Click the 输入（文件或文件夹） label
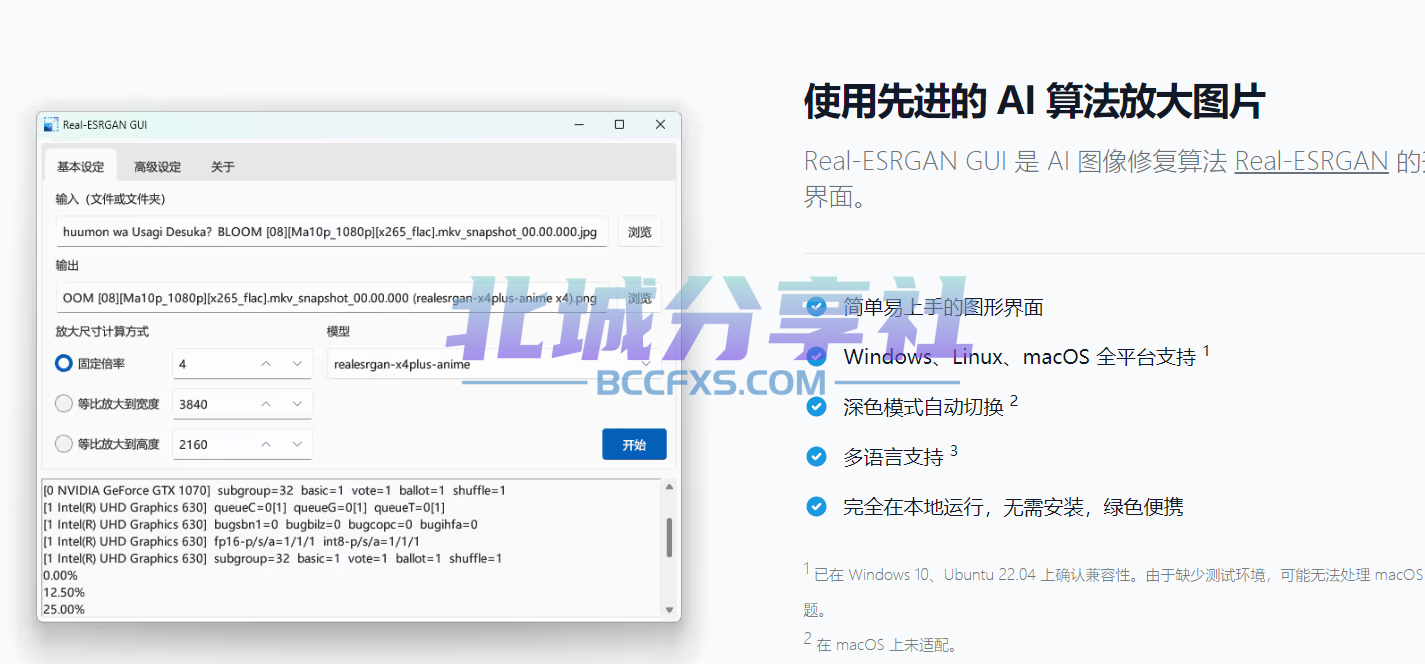The height and width of the screenshot is (664, 1425). [x=110, y=199]
